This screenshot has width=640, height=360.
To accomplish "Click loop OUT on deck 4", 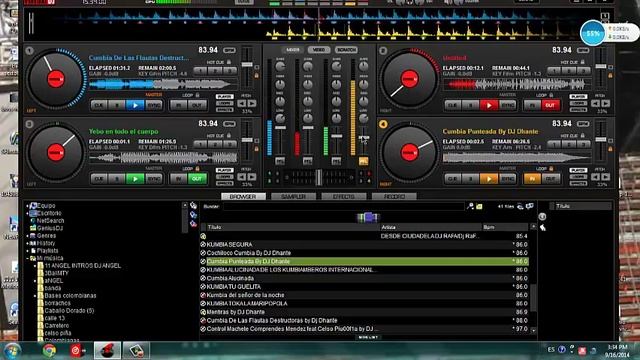I will [x=550, y=179].
